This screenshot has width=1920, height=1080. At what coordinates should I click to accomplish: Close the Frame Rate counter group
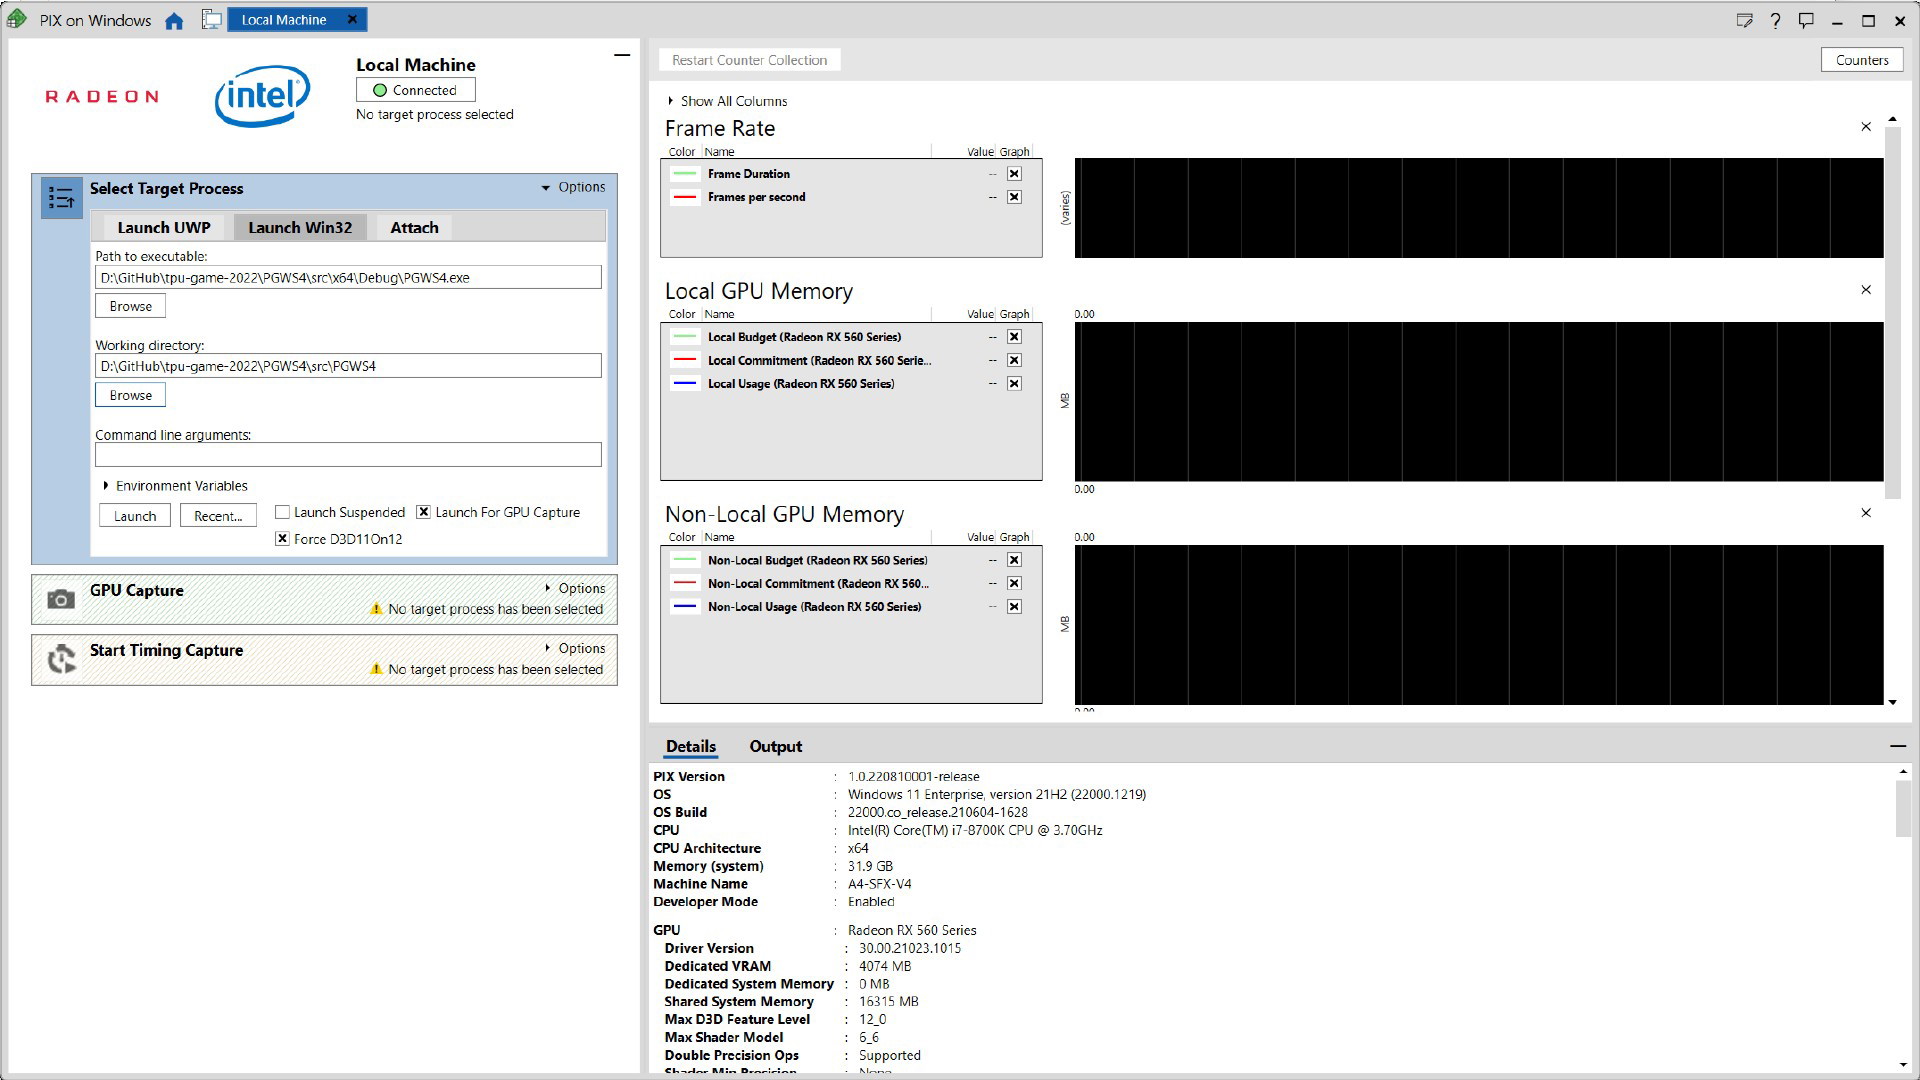(x=1866, y=127)
